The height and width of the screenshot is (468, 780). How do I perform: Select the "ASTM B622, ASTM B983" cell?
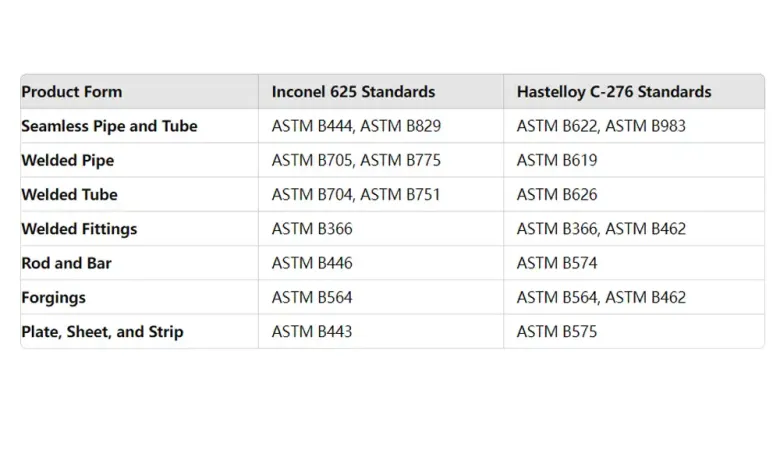point(601,126)
